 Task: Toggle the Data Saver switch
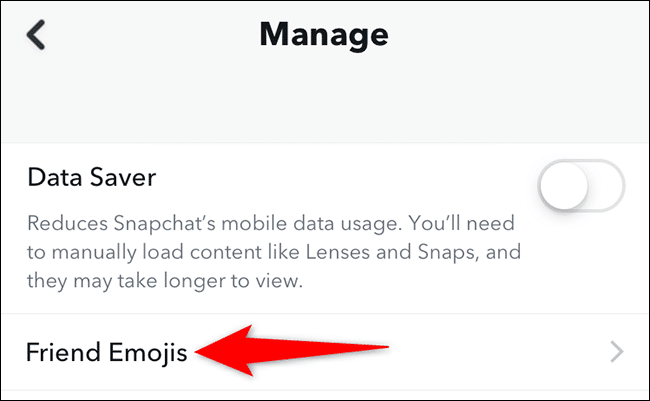coord(580,186)
